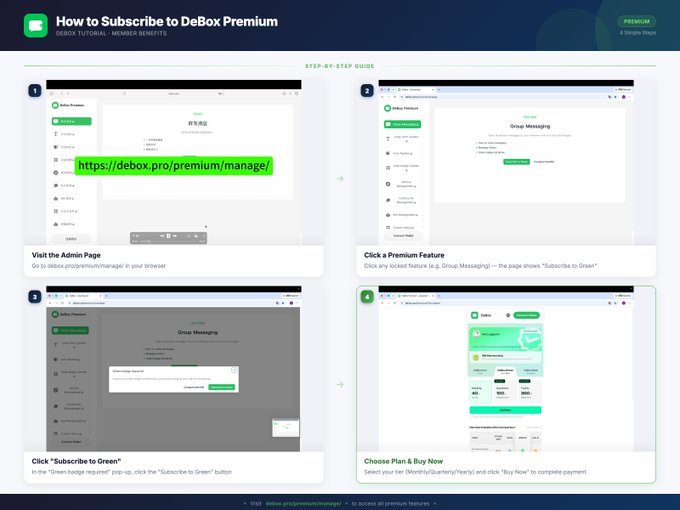Click Connect Wallet in step 2 sidebar

[x=403, y=235]
